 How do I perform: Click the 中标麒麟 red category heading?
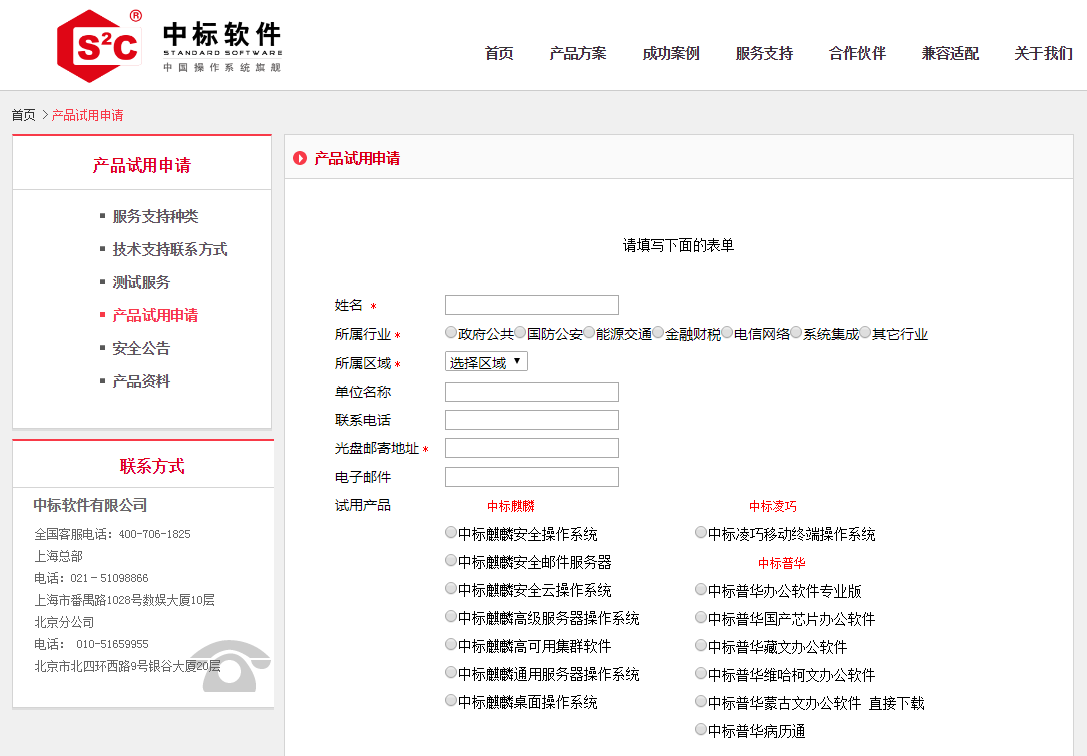point(511,507)
